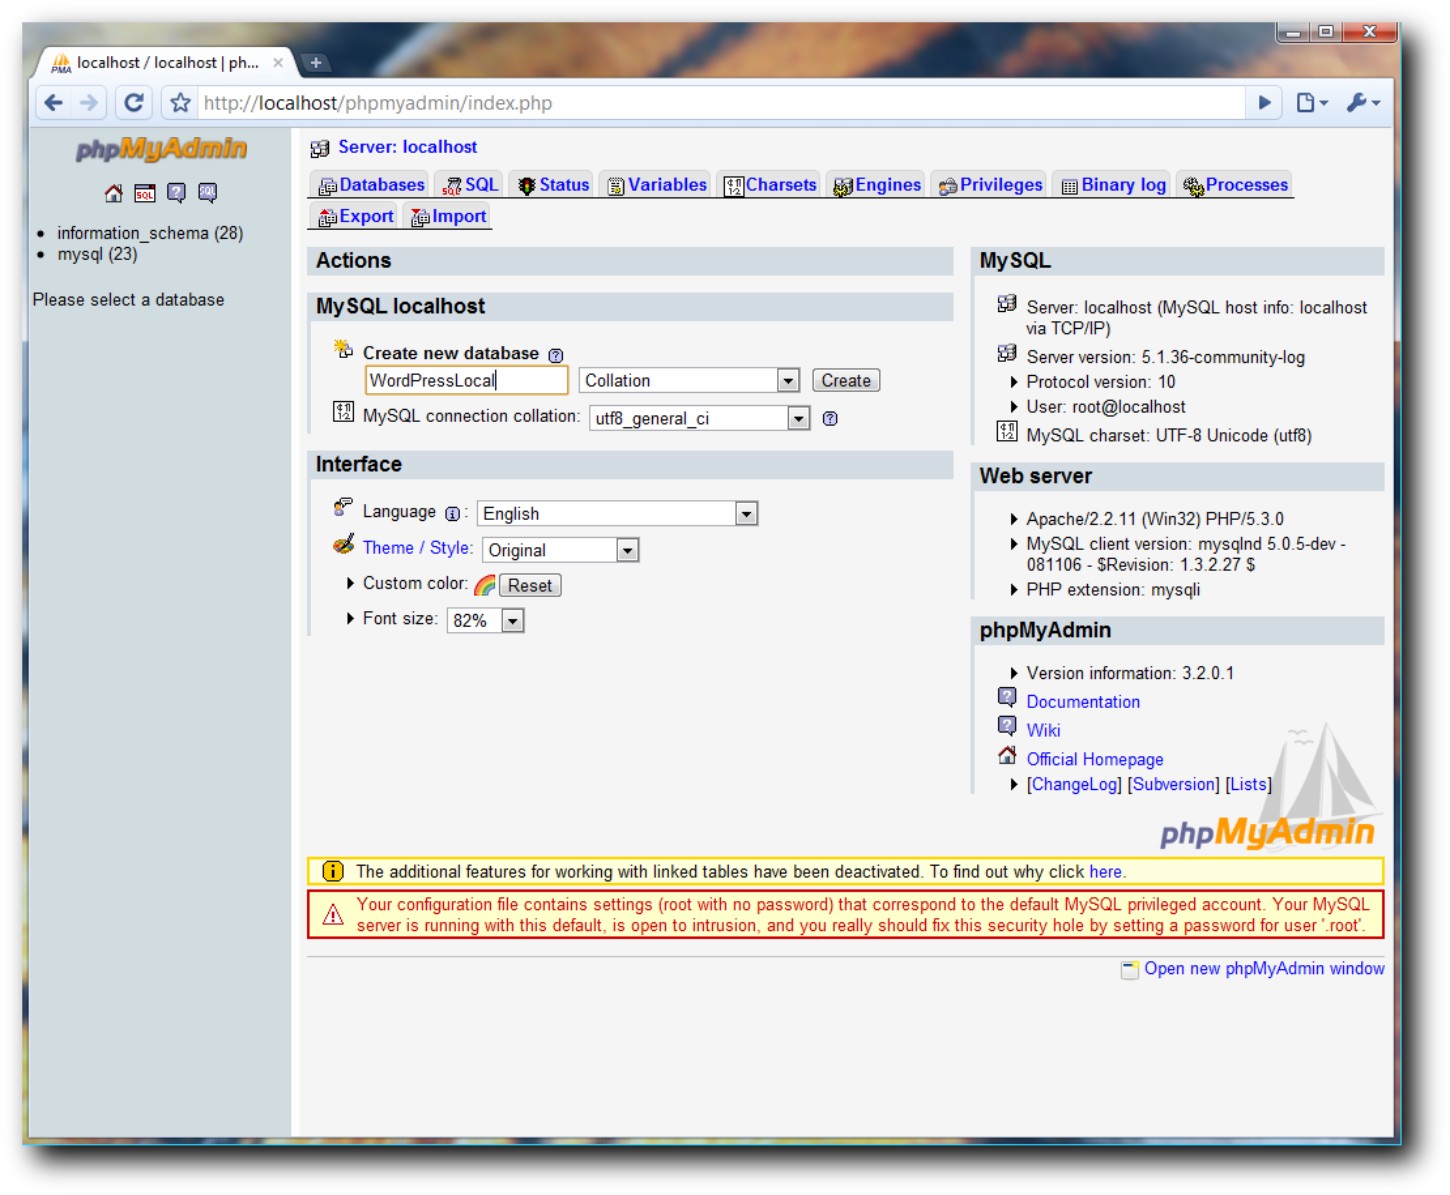Image resolution: width=1450 pixels, height=1195 pixels.
Task: Click the Server: localhost link
Action: point(407,147)
